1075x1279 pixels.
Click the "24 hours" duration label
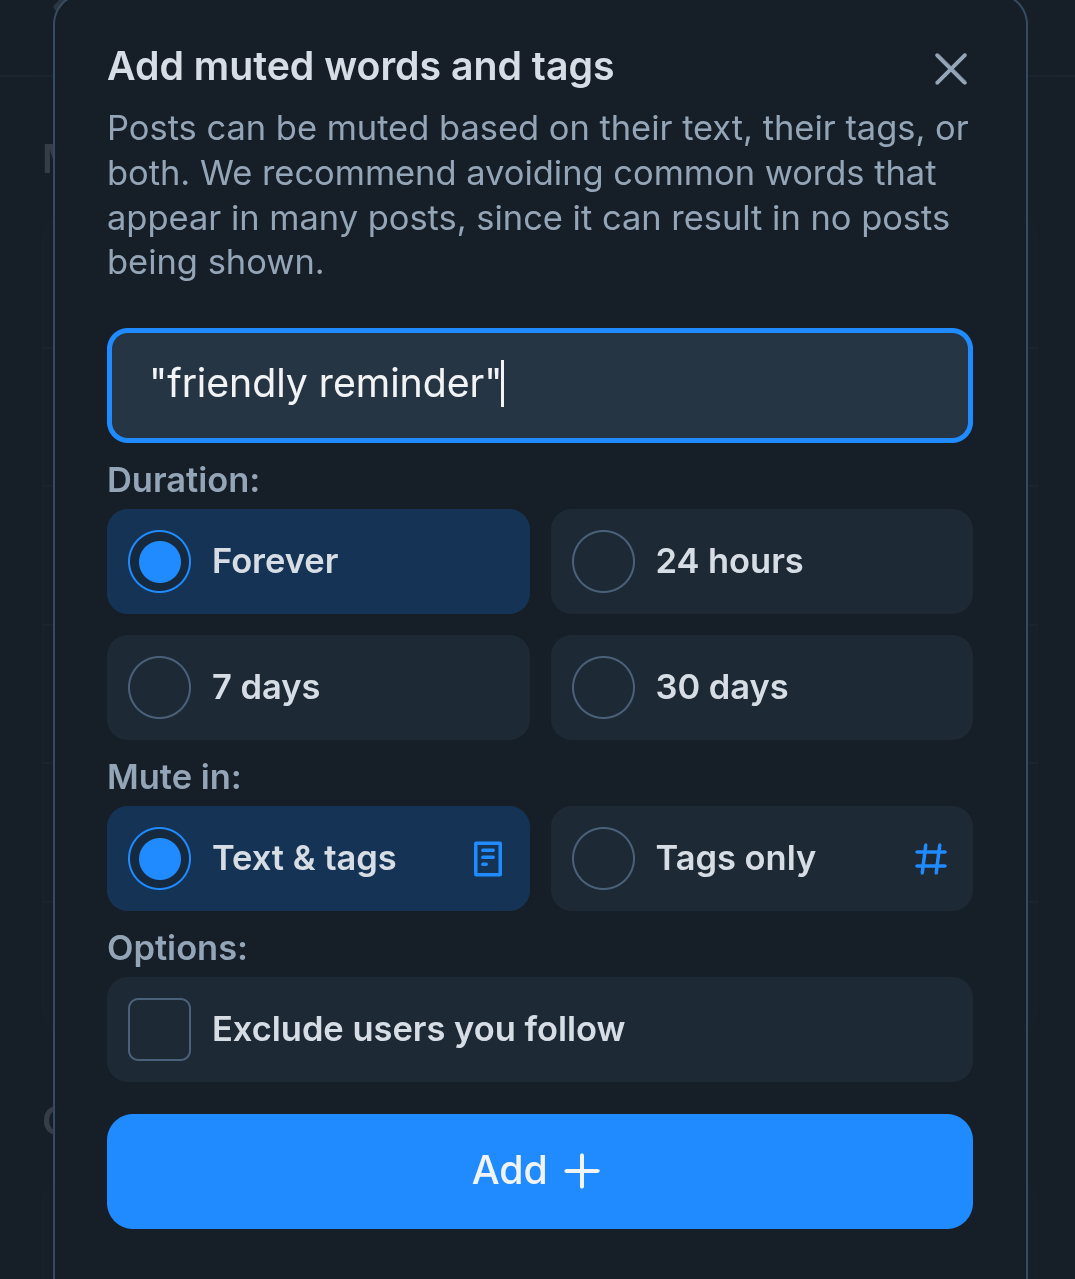(x=729, y=561)
